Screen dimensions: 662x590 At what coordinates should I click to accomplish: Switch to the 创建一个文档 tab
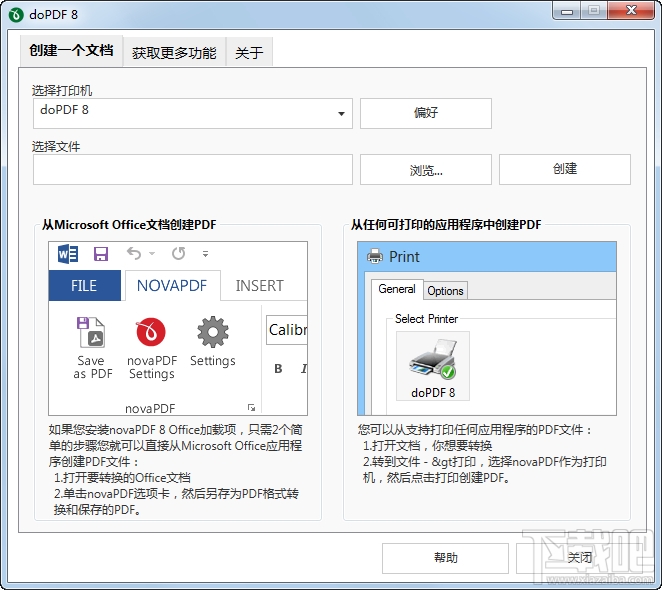click(71, 51)
